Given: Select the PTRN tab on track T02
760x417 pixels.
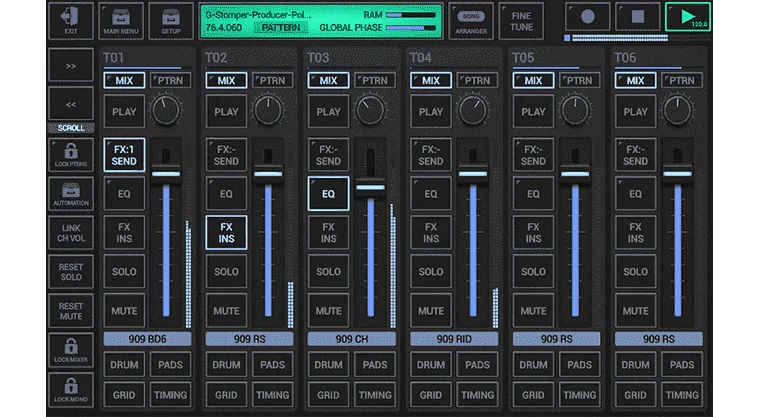Looking at the screenshot, I should click(x=272, y=80).
